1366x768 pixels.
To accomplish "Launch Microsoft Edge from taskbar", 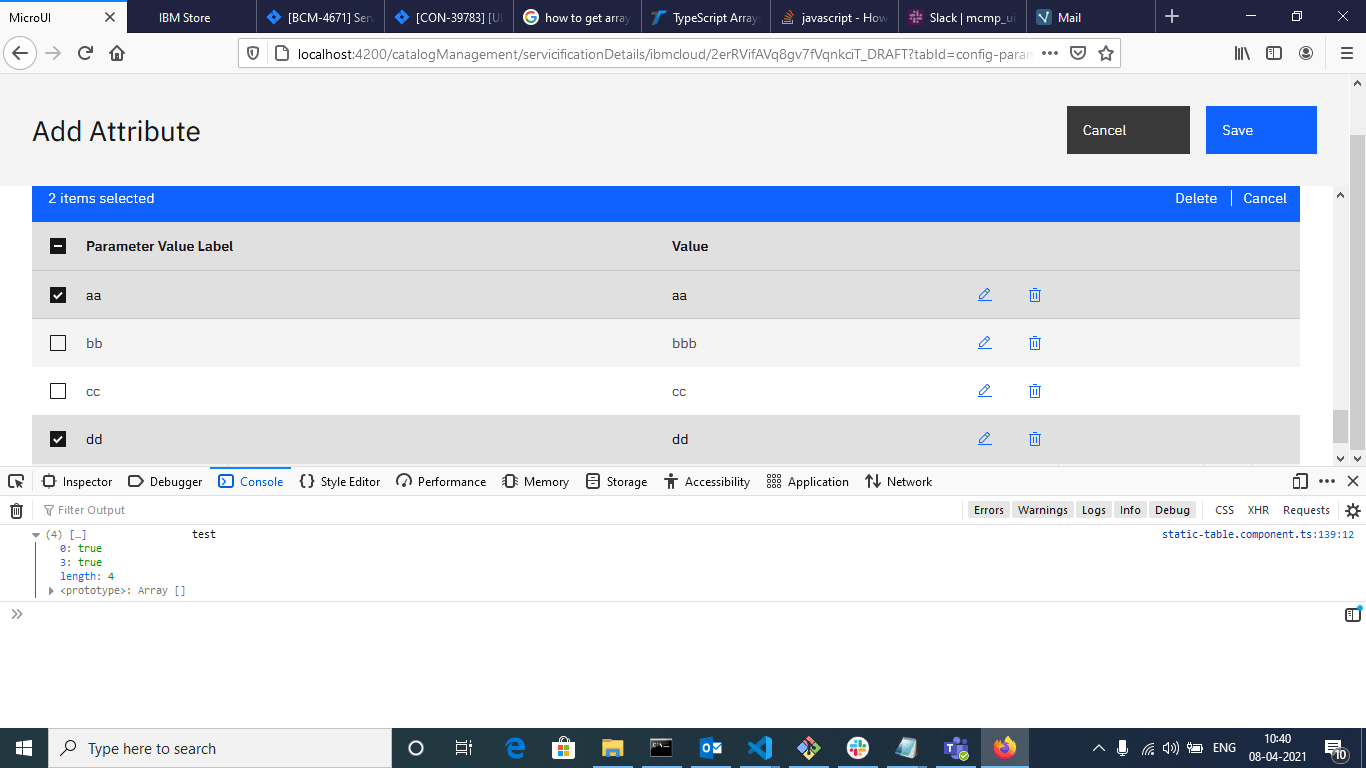I will (515, 748).
